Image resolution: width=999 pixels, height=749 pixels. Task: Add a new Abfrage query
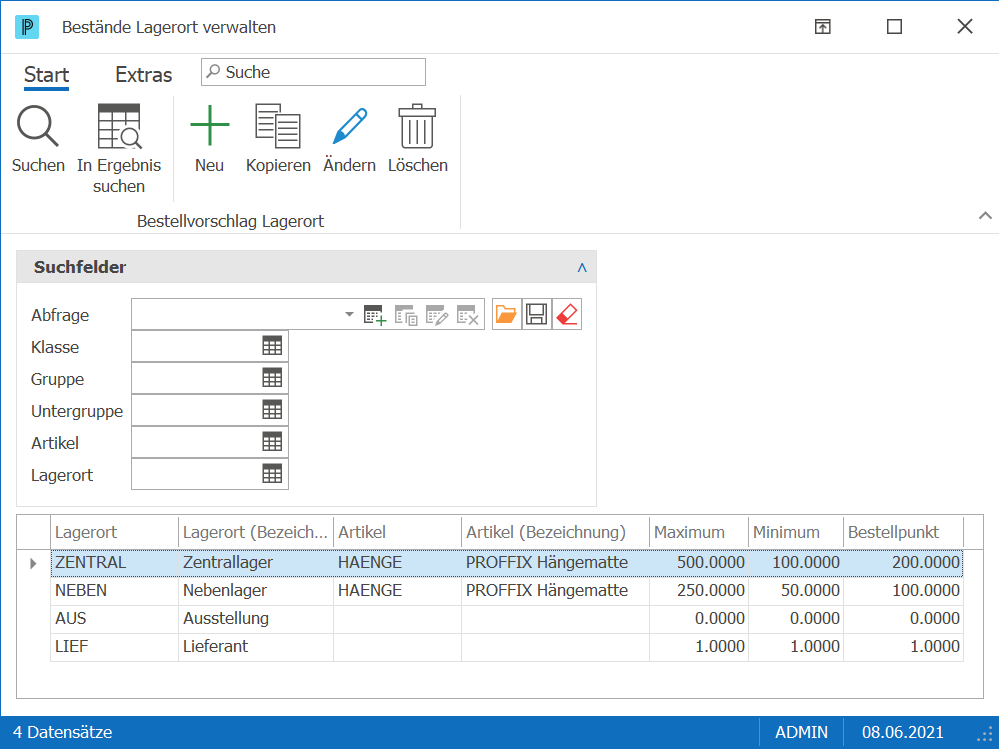[375, 315]
